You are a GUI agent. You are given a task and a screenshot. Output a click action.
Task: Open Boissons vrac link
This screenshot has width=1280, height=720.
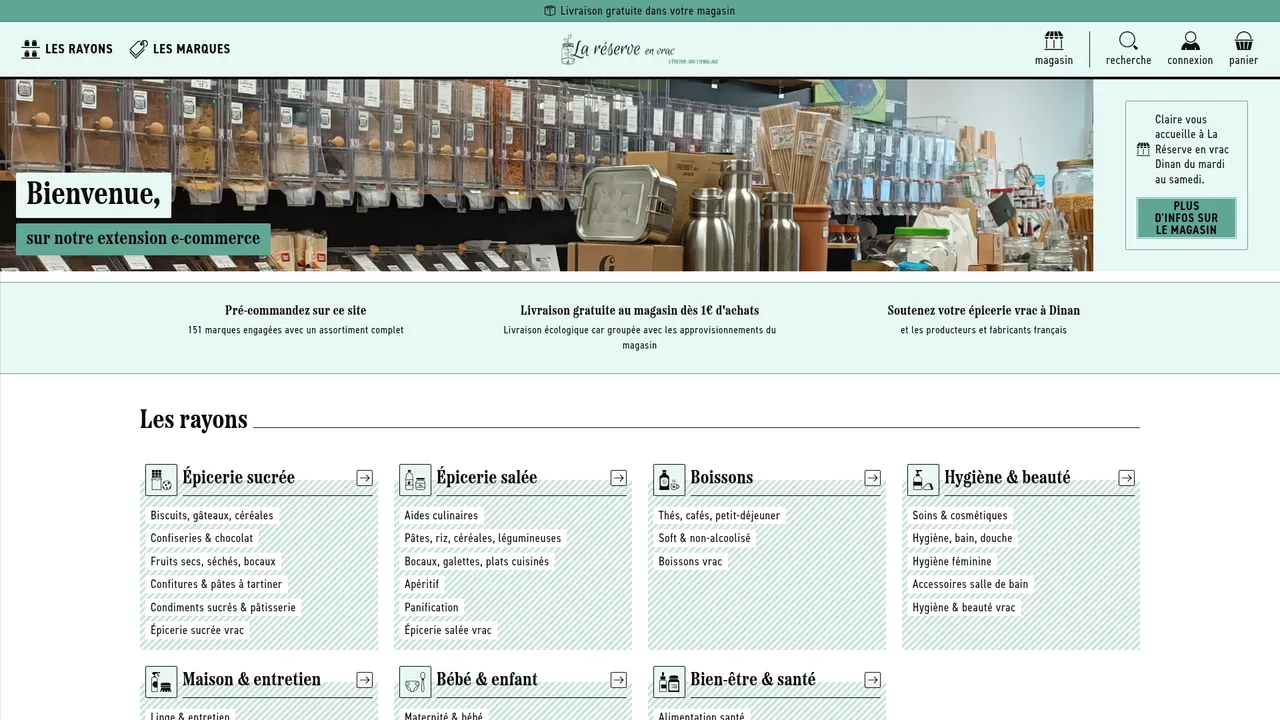690,562
